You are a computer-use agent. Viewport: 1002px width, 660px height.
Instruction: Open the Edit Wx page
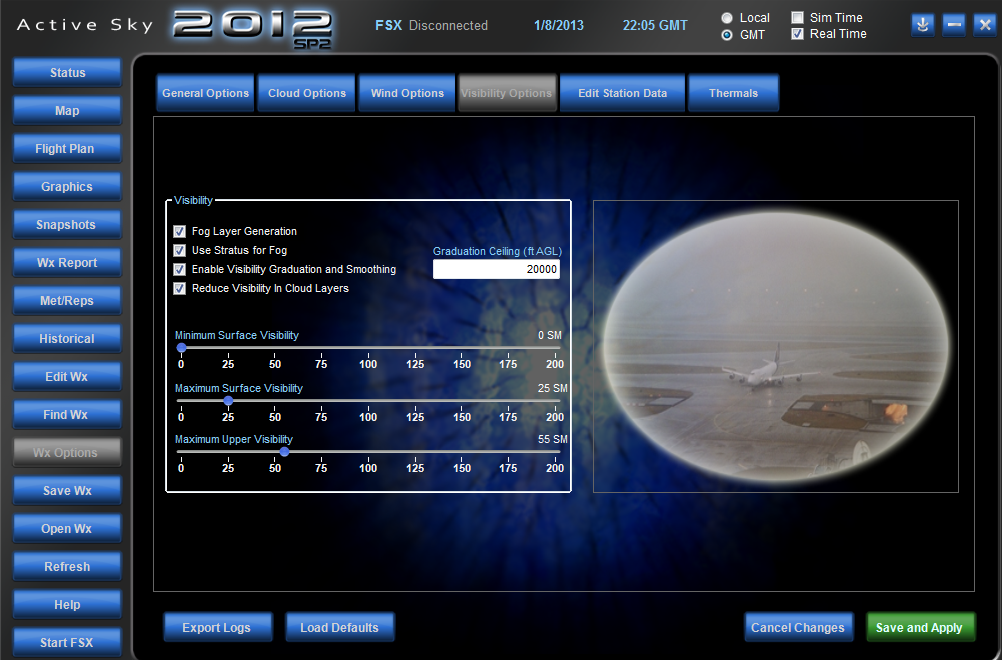pyautogui.click(x=67, y=377)
